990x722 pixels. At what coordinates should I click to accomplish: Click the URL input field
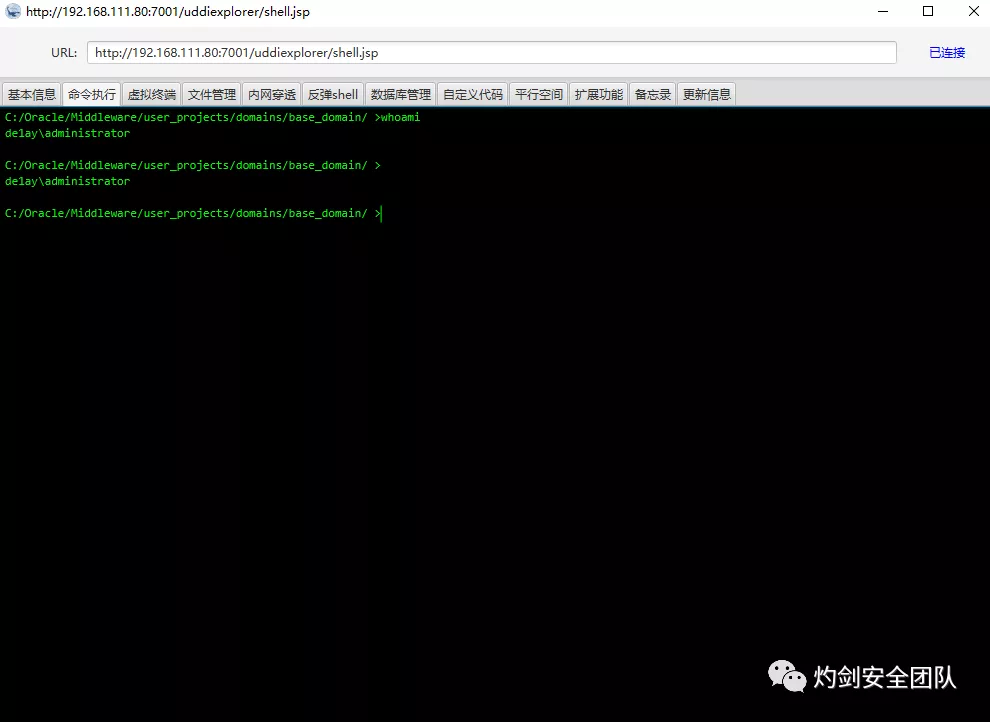tap(492, 52)
